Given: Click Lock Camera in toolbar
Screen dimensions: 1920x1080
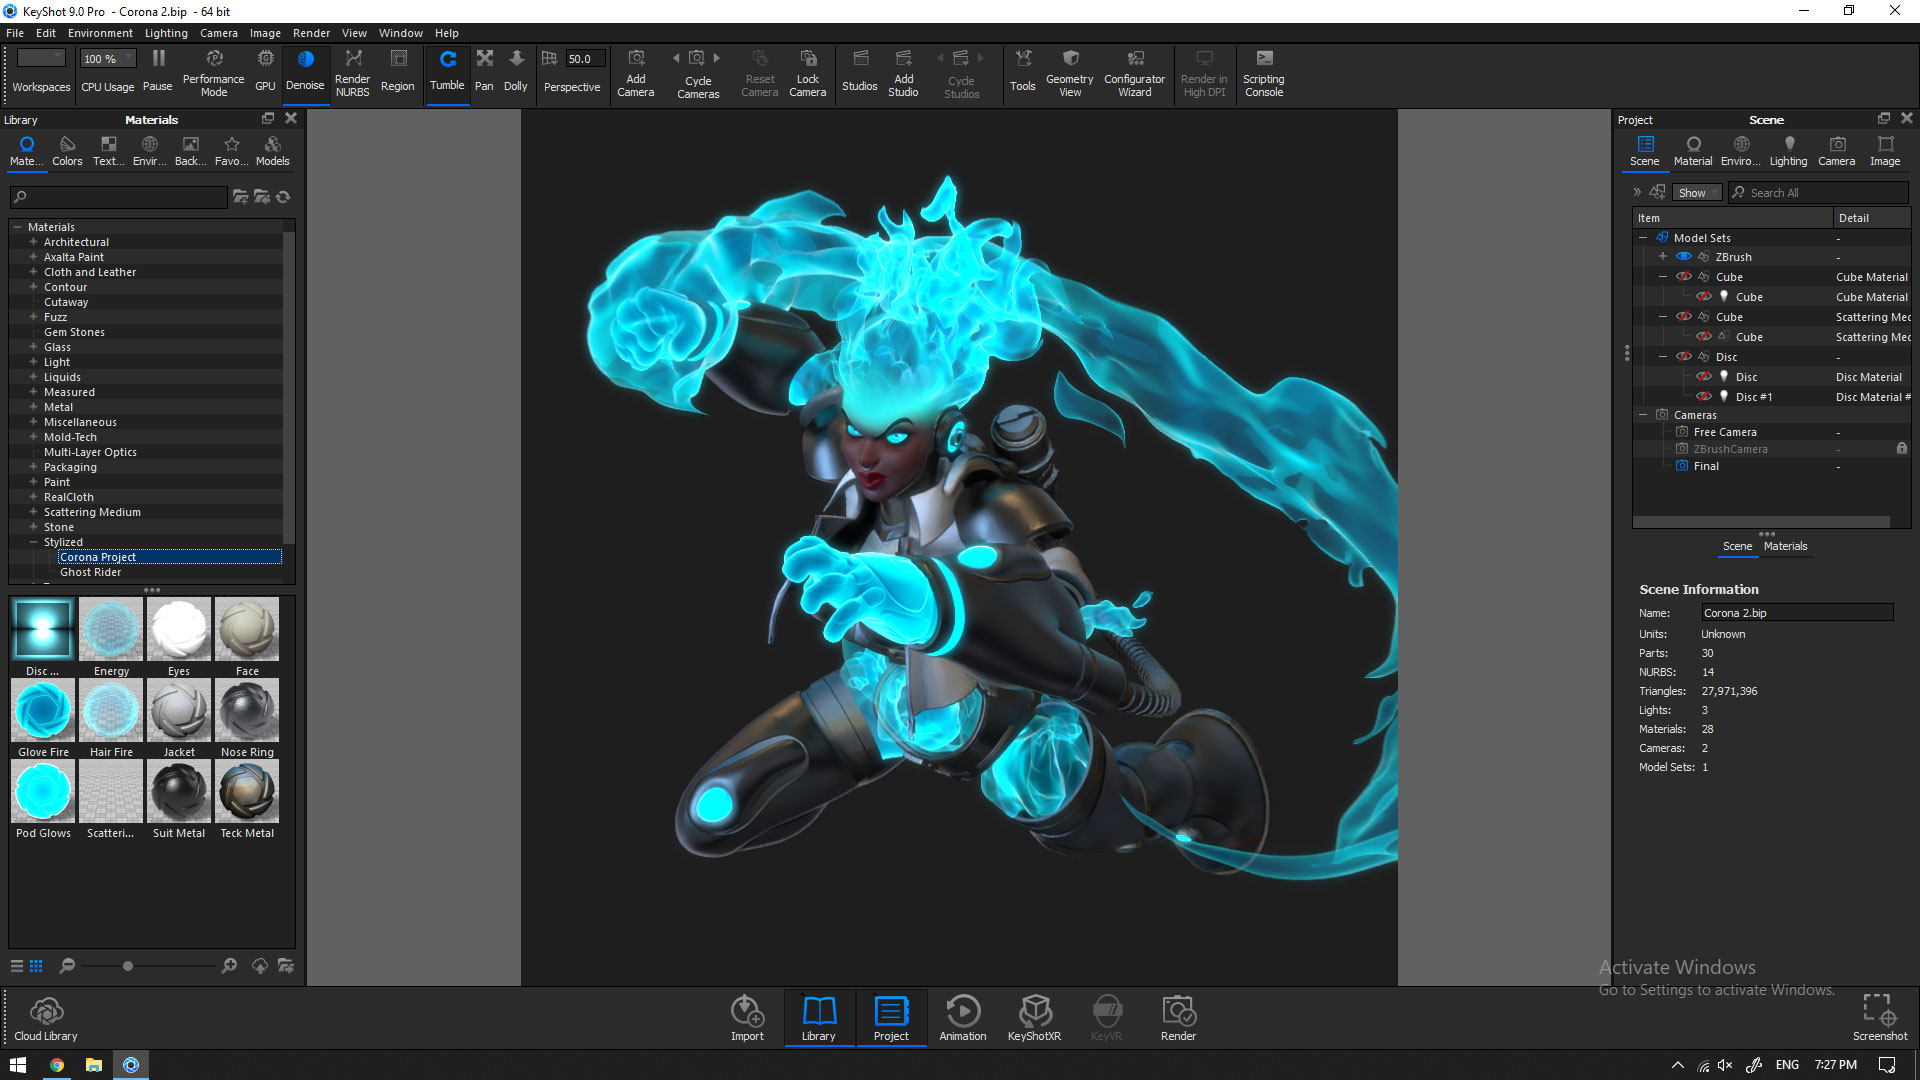Looking at the screenshot, I should tap(807, 71).
